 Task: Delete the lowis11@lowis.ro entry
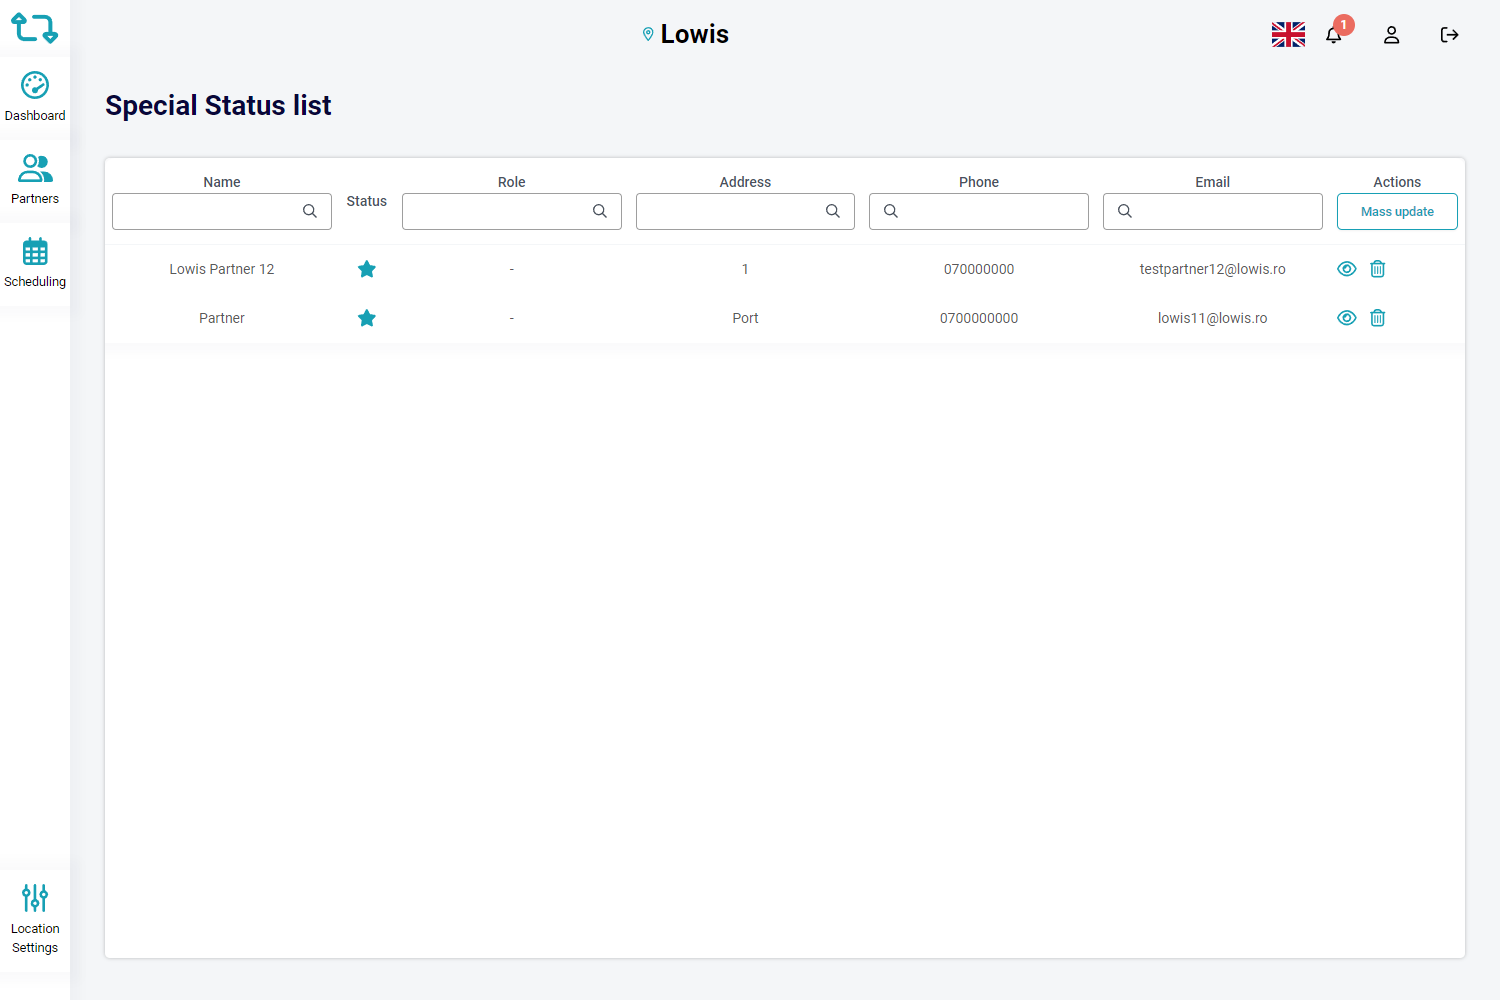[1378, 318]
